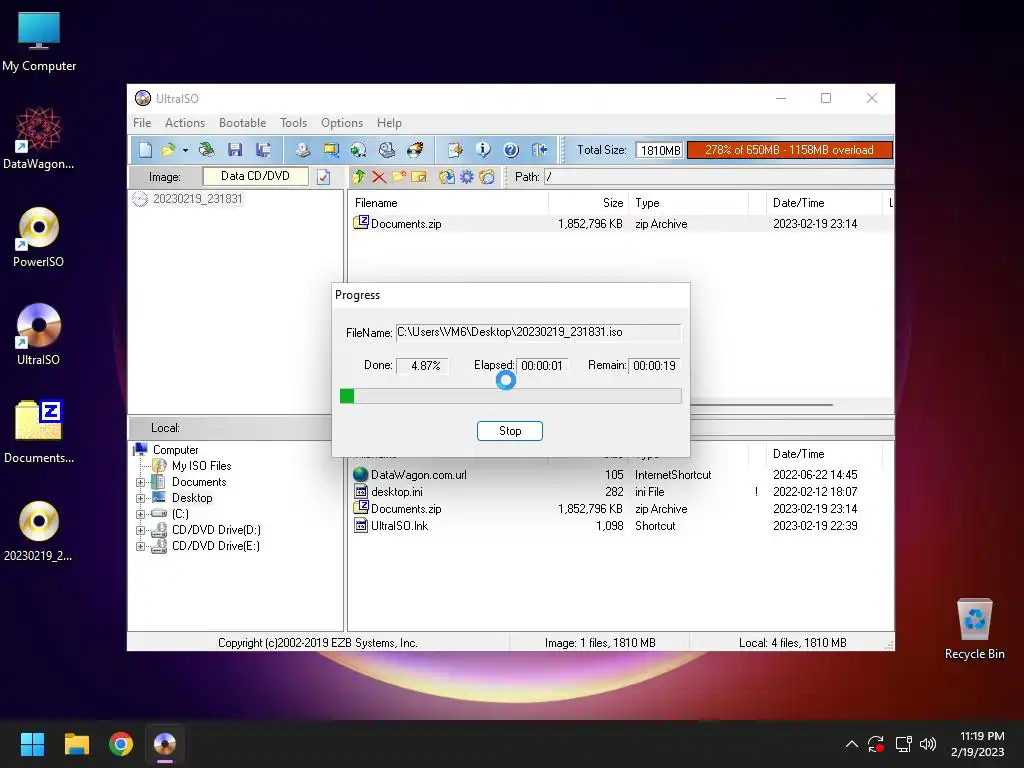Click the red X Delete icon

click(379, 177)
